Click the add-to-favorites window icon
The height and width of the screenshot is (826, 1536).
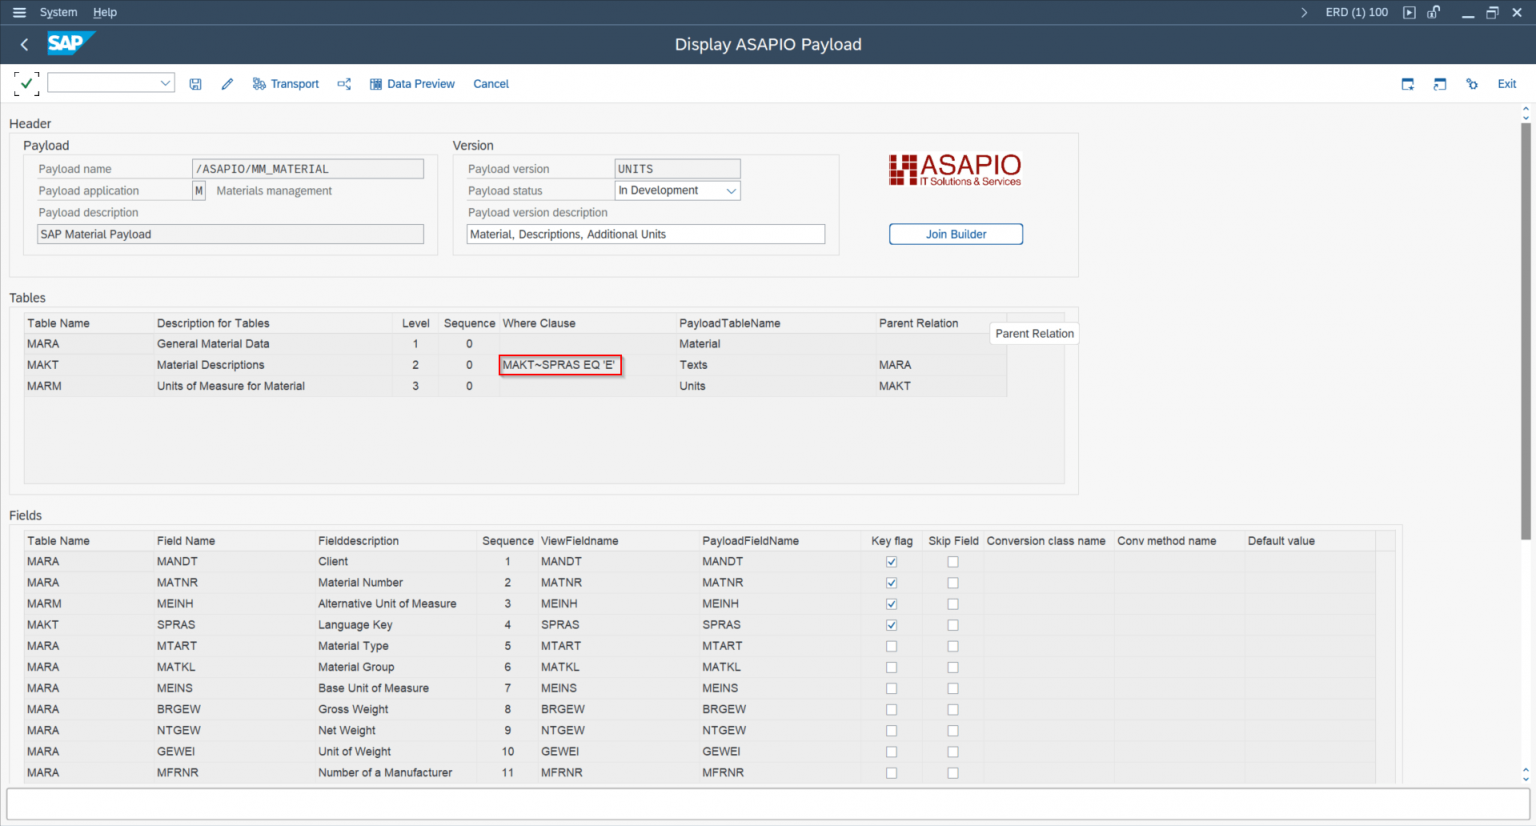click(1407, 84)
